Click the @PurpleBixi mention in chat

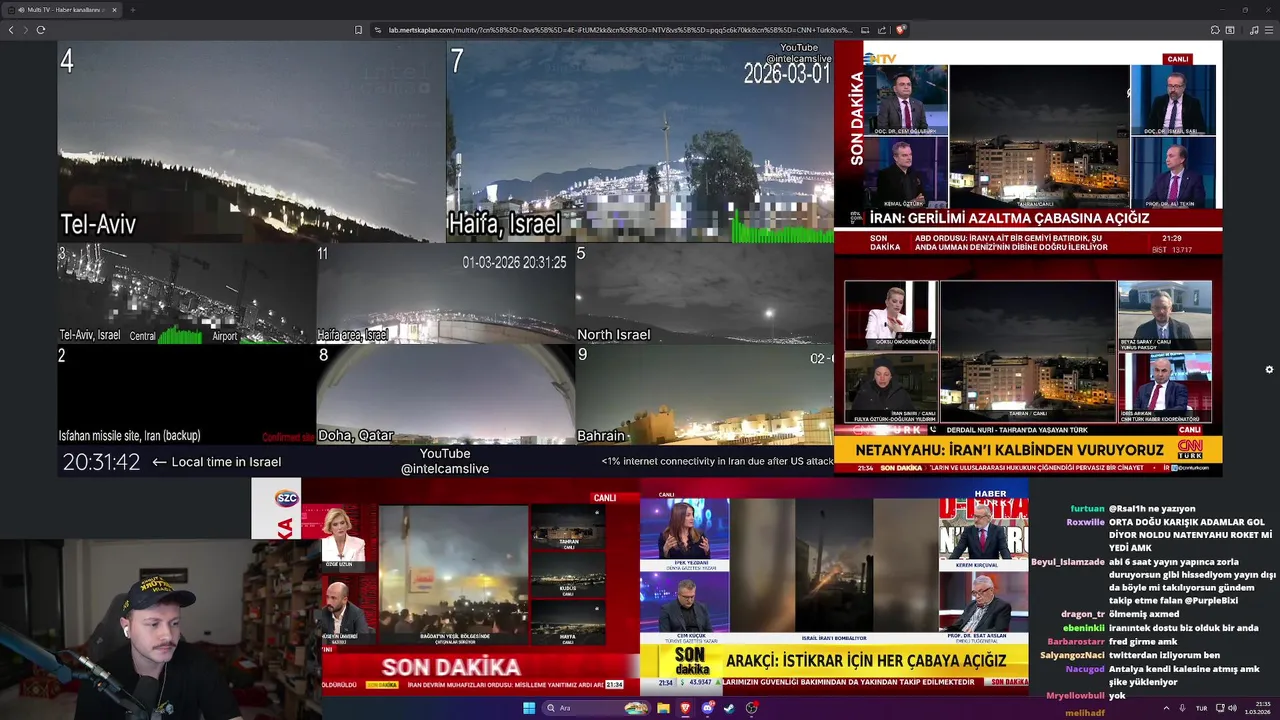1211,601
